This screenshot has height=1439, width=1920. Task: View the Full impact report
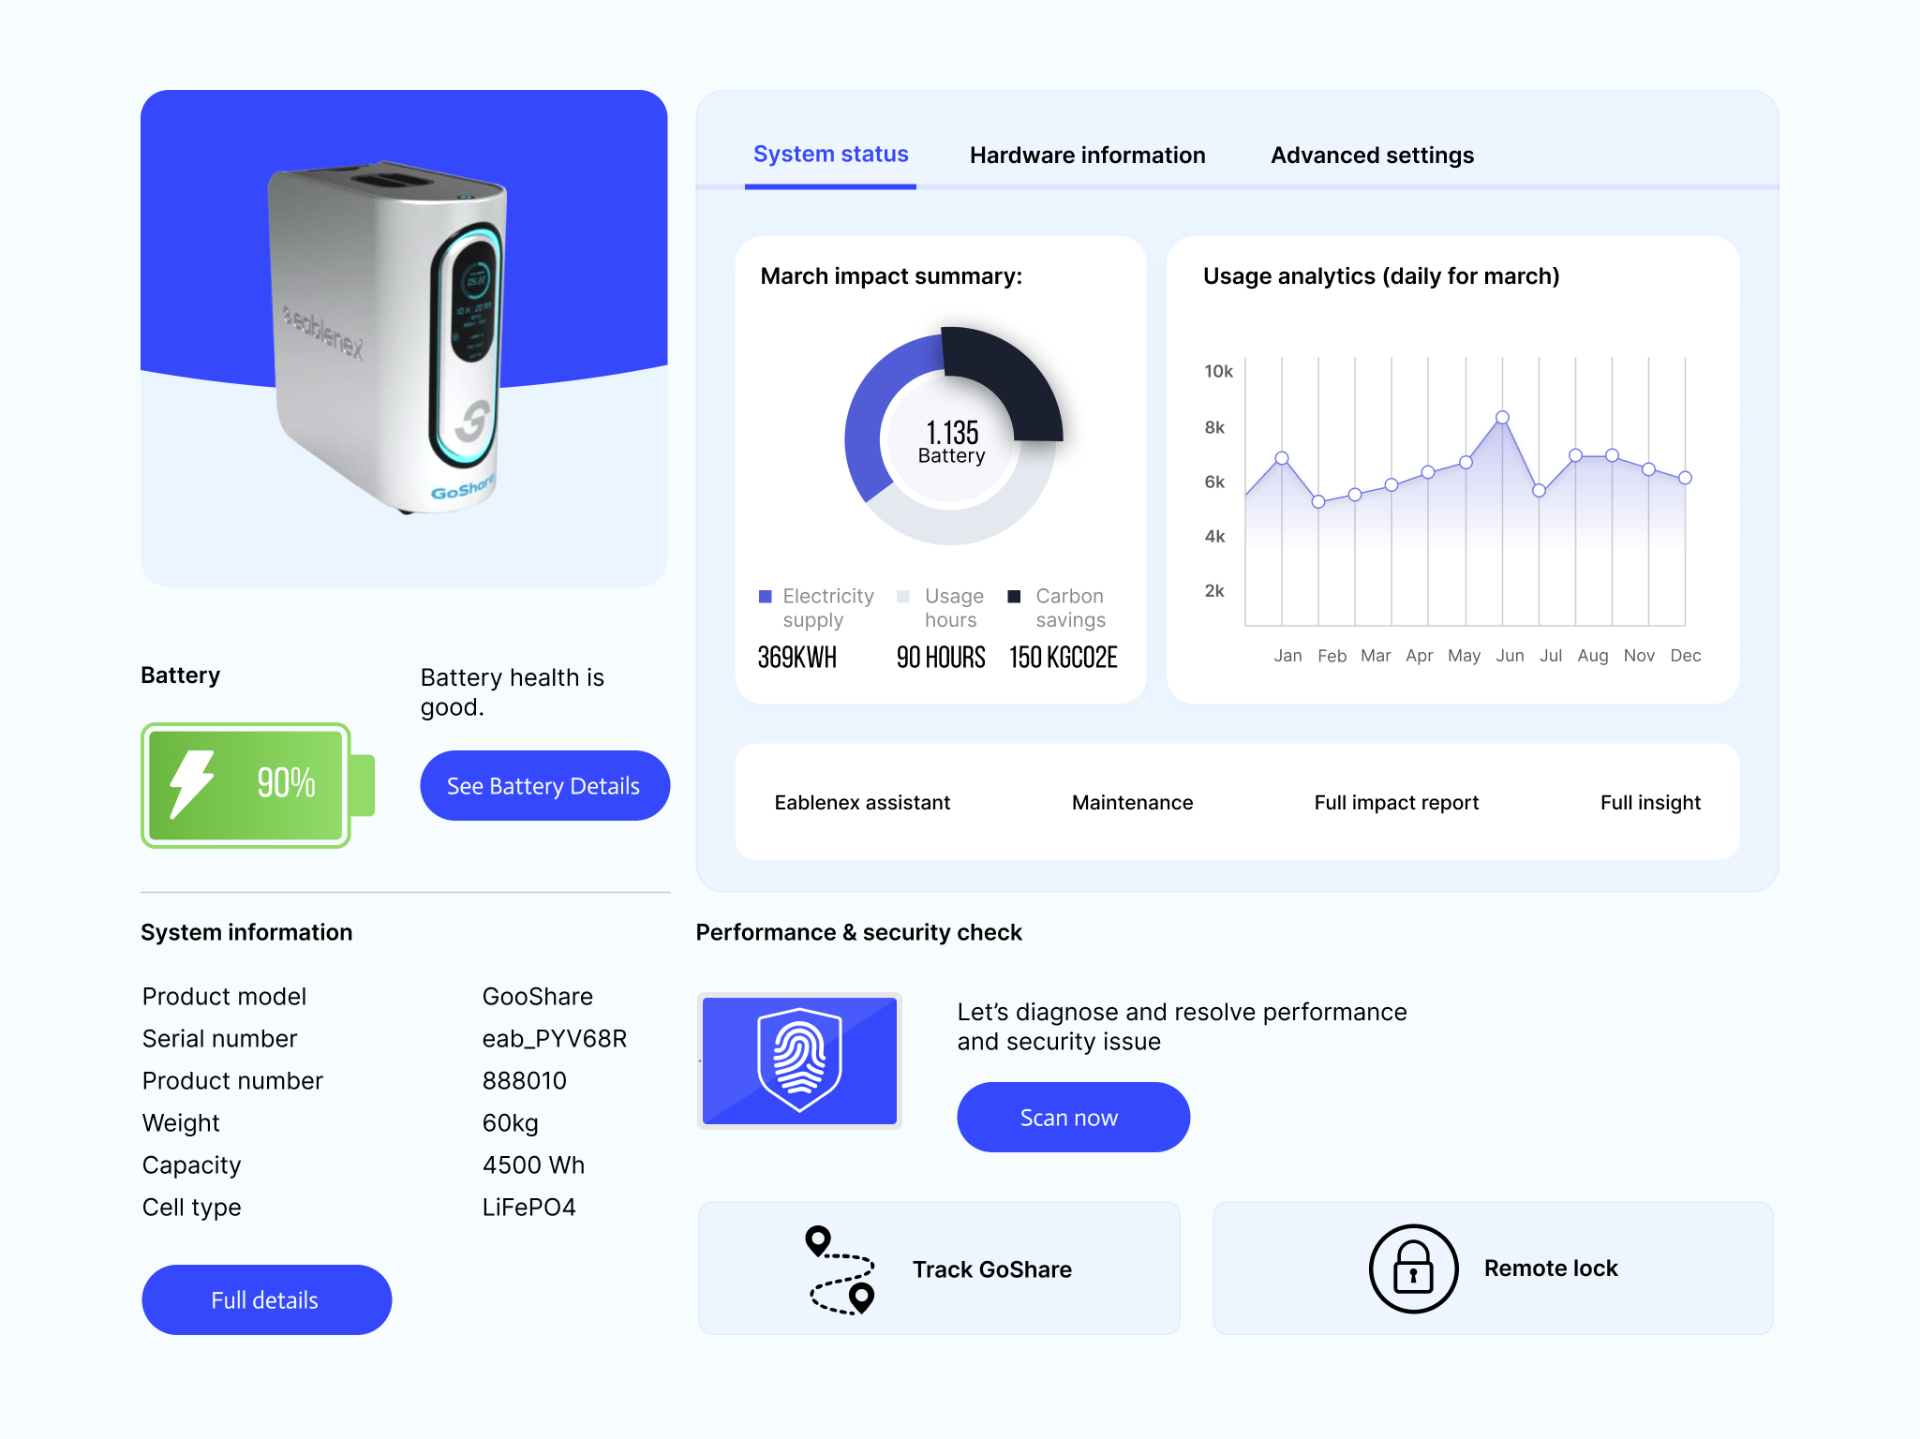[x=1395, y=802]
